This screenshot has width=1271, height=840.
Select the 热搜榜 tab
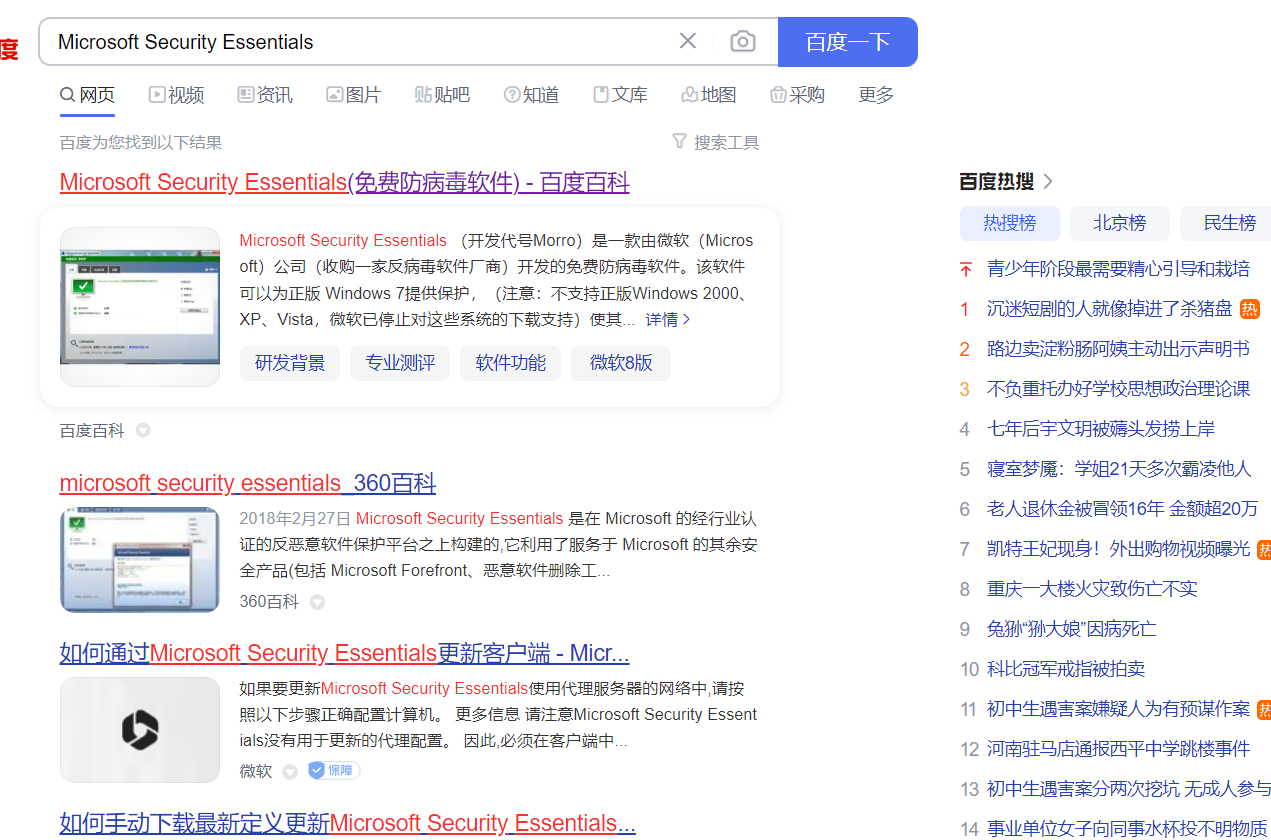pyautogui.click(x=1010, y=223)
